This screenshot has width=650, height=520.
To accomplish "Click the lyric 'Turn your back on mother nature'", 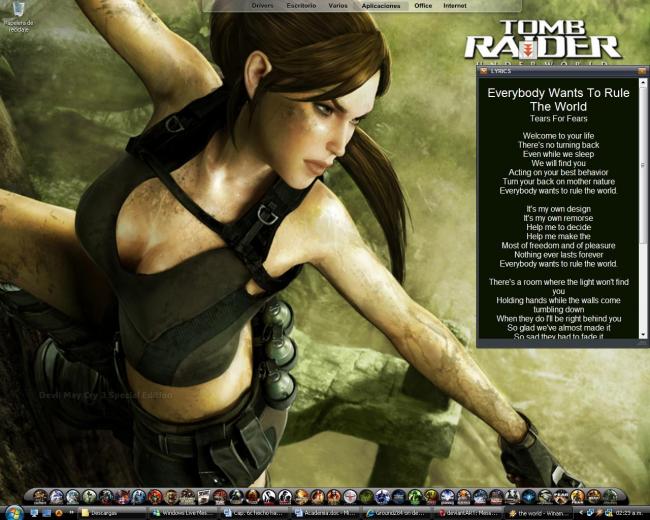I will (x=558, y=181).
